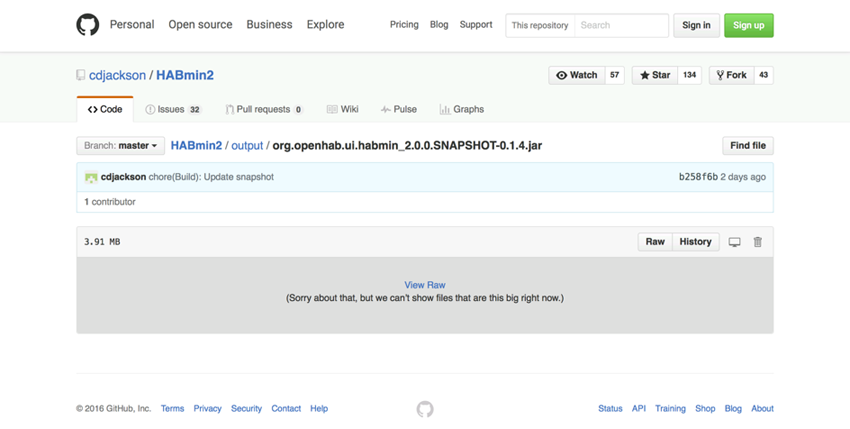The width and height of the screenshot is (850, 429).
Task: Open the cdjackson owner profile link
Action: point(117,75)
